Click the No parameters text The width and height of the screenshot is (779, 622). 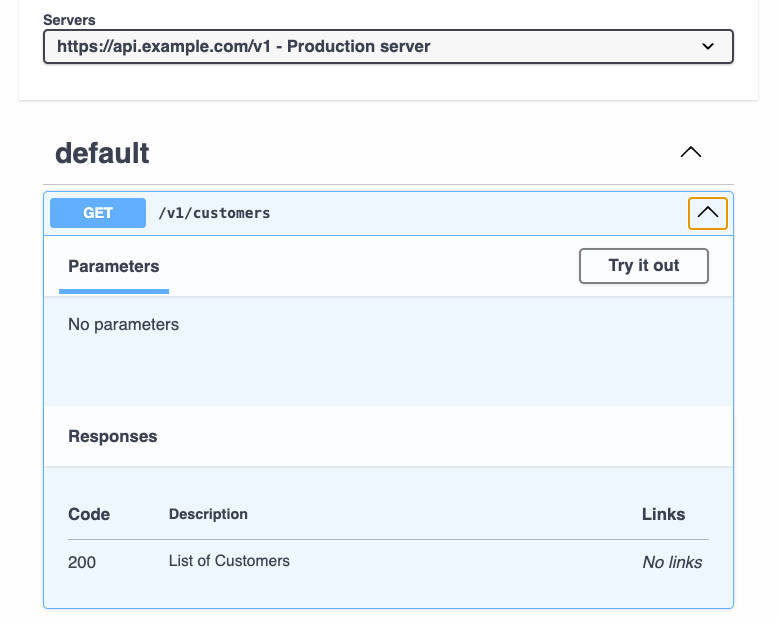123,324
